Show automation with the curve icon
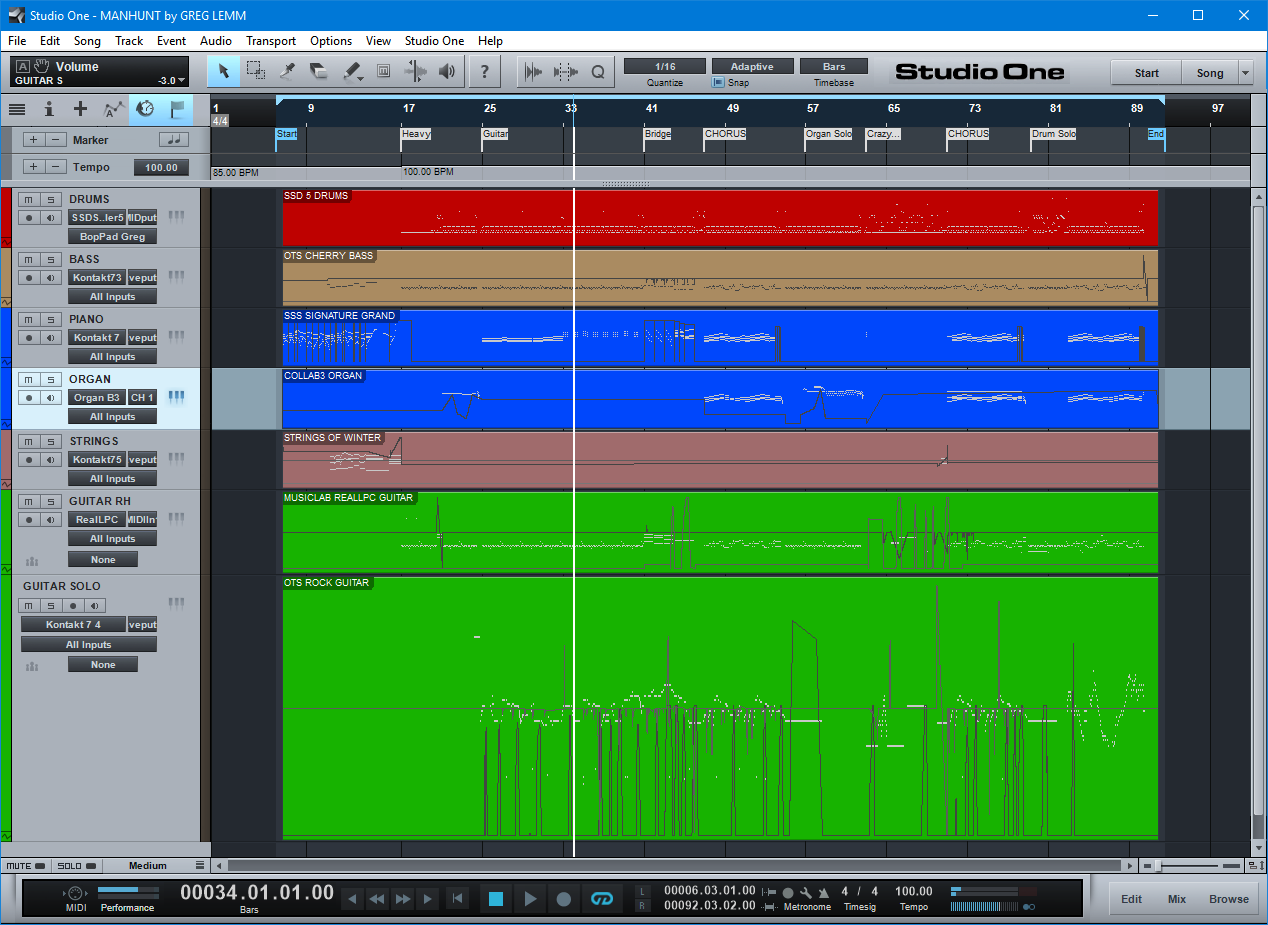The image size is (1268, 925). (114, 109)
